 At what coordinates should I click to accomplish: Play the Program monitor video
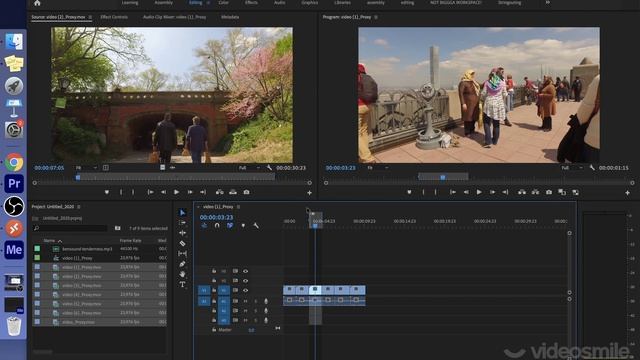point(479,192)
